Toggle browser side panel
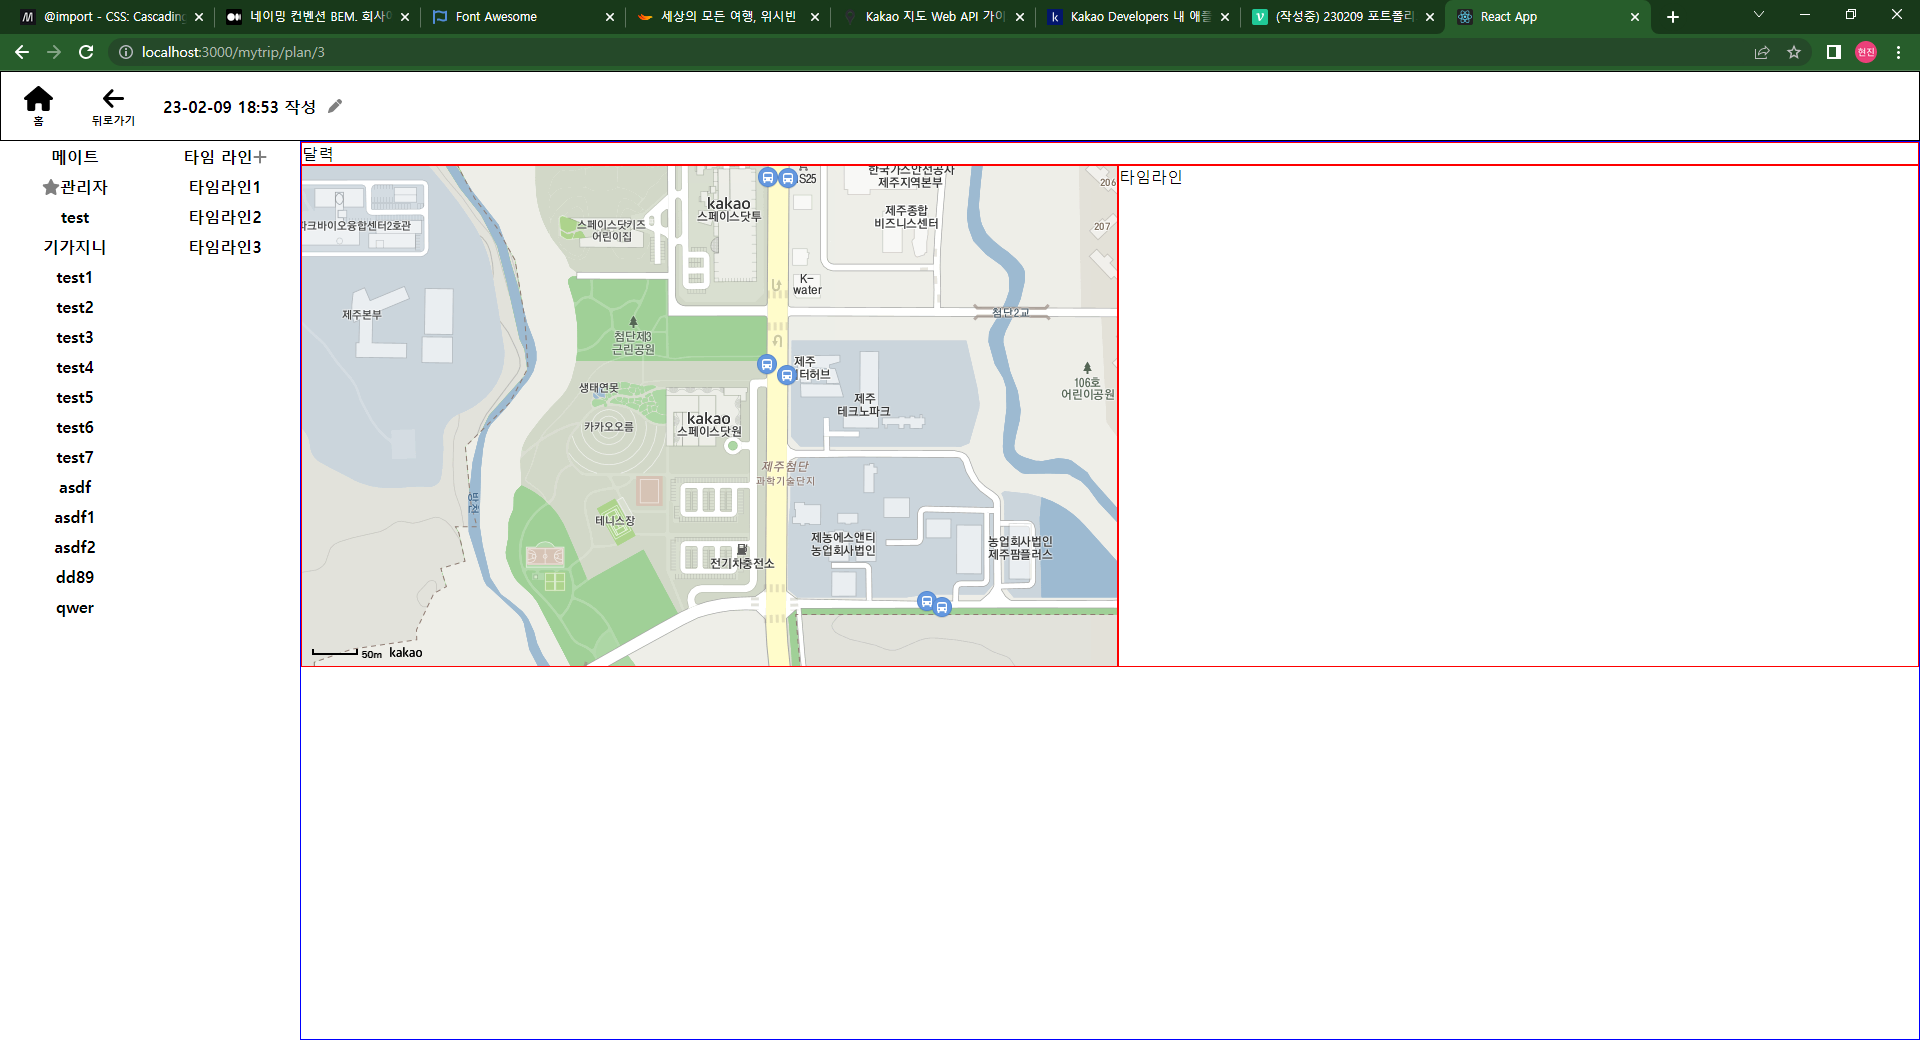Image resolution: width=1920 pixels, height=1040 pixels. pos(1834,52)
